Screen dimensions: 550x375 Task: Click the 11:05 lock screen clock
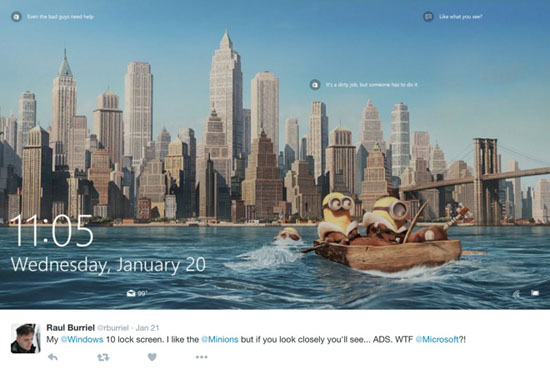[52, 231]
